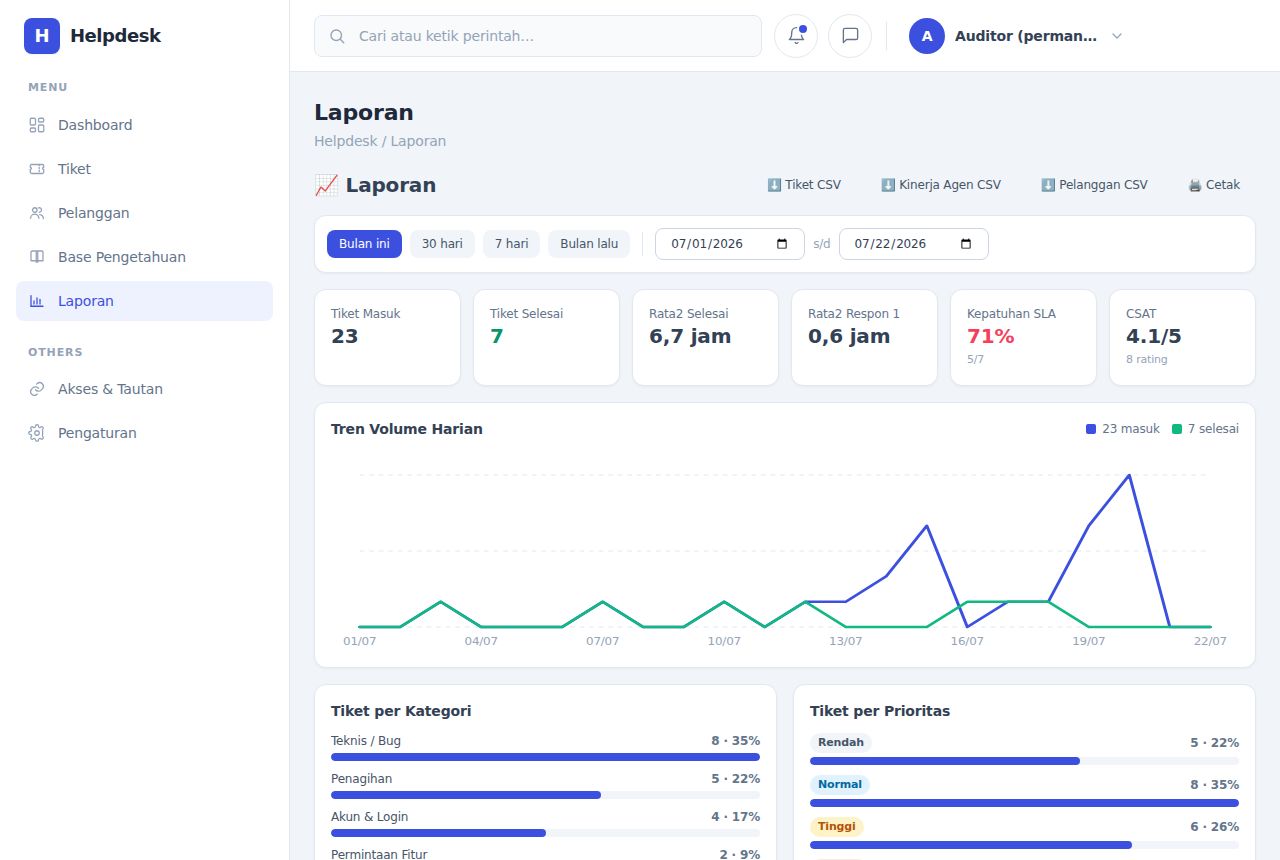1280x860 pixels.
Task: Go to Tiket in the sidebar
Action: click(144, 169)
